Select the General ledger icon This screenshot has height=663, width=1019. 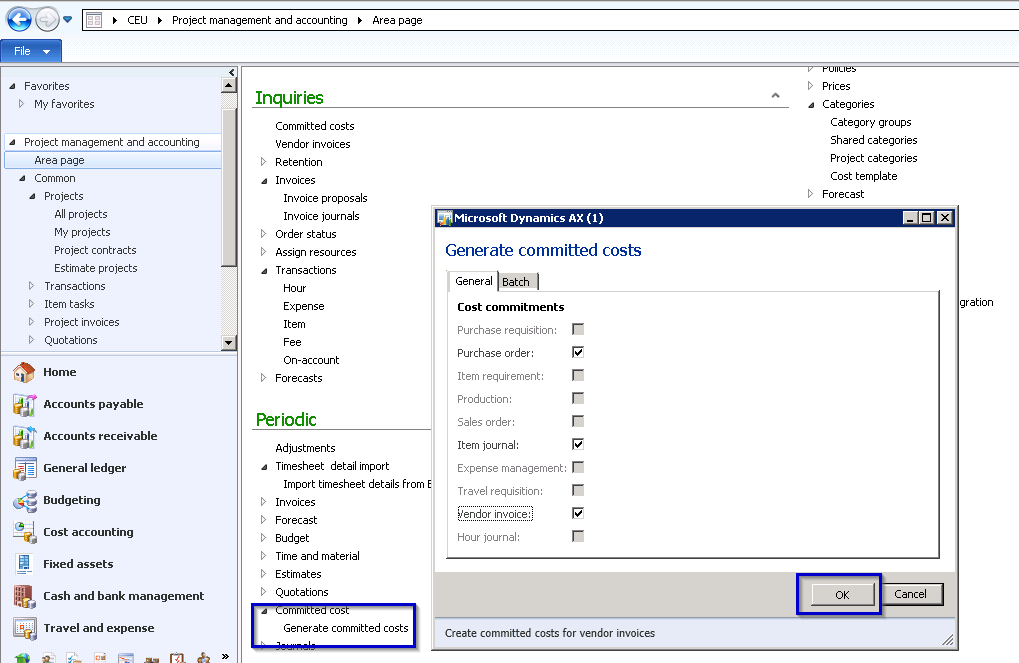coord(24,468)
